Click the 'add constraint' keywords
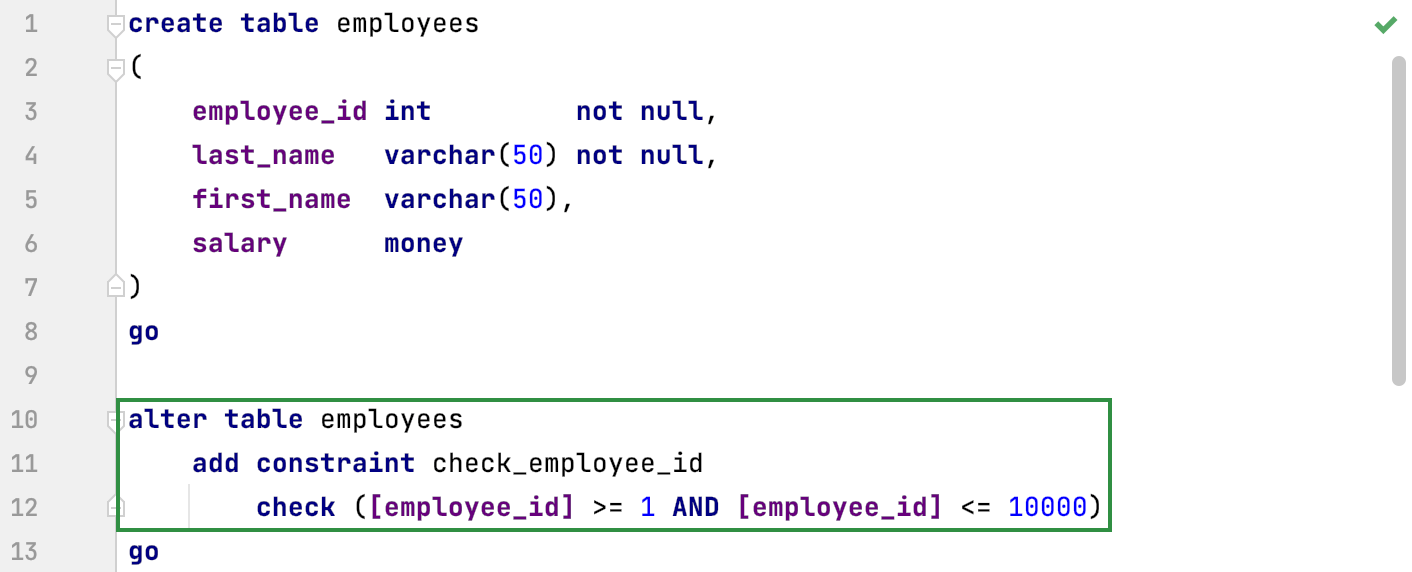Screen dimensions: 1412x572 [x=304, y=463]
